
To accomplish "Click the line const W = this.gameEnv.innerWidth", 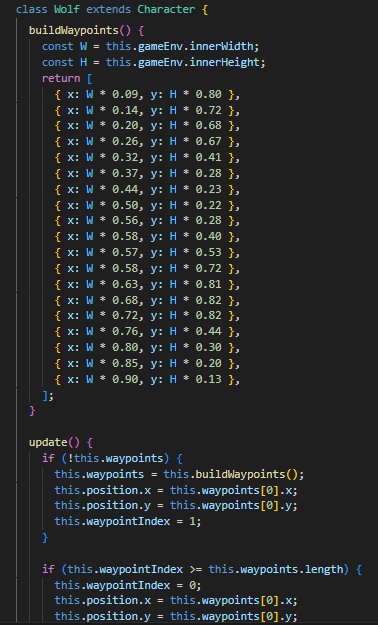I will pyautogui.click(x=151, y=47).
